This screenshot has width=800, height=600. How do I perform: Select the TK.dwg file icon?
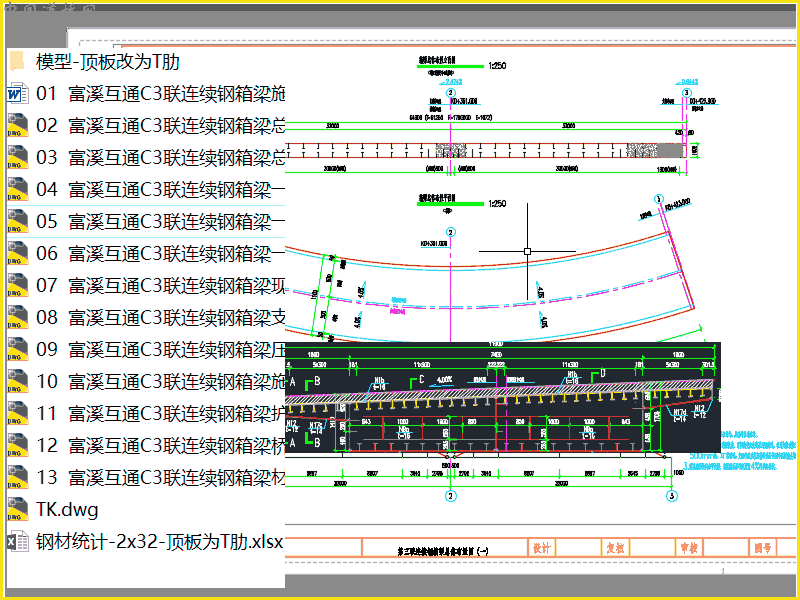(17, 510)
